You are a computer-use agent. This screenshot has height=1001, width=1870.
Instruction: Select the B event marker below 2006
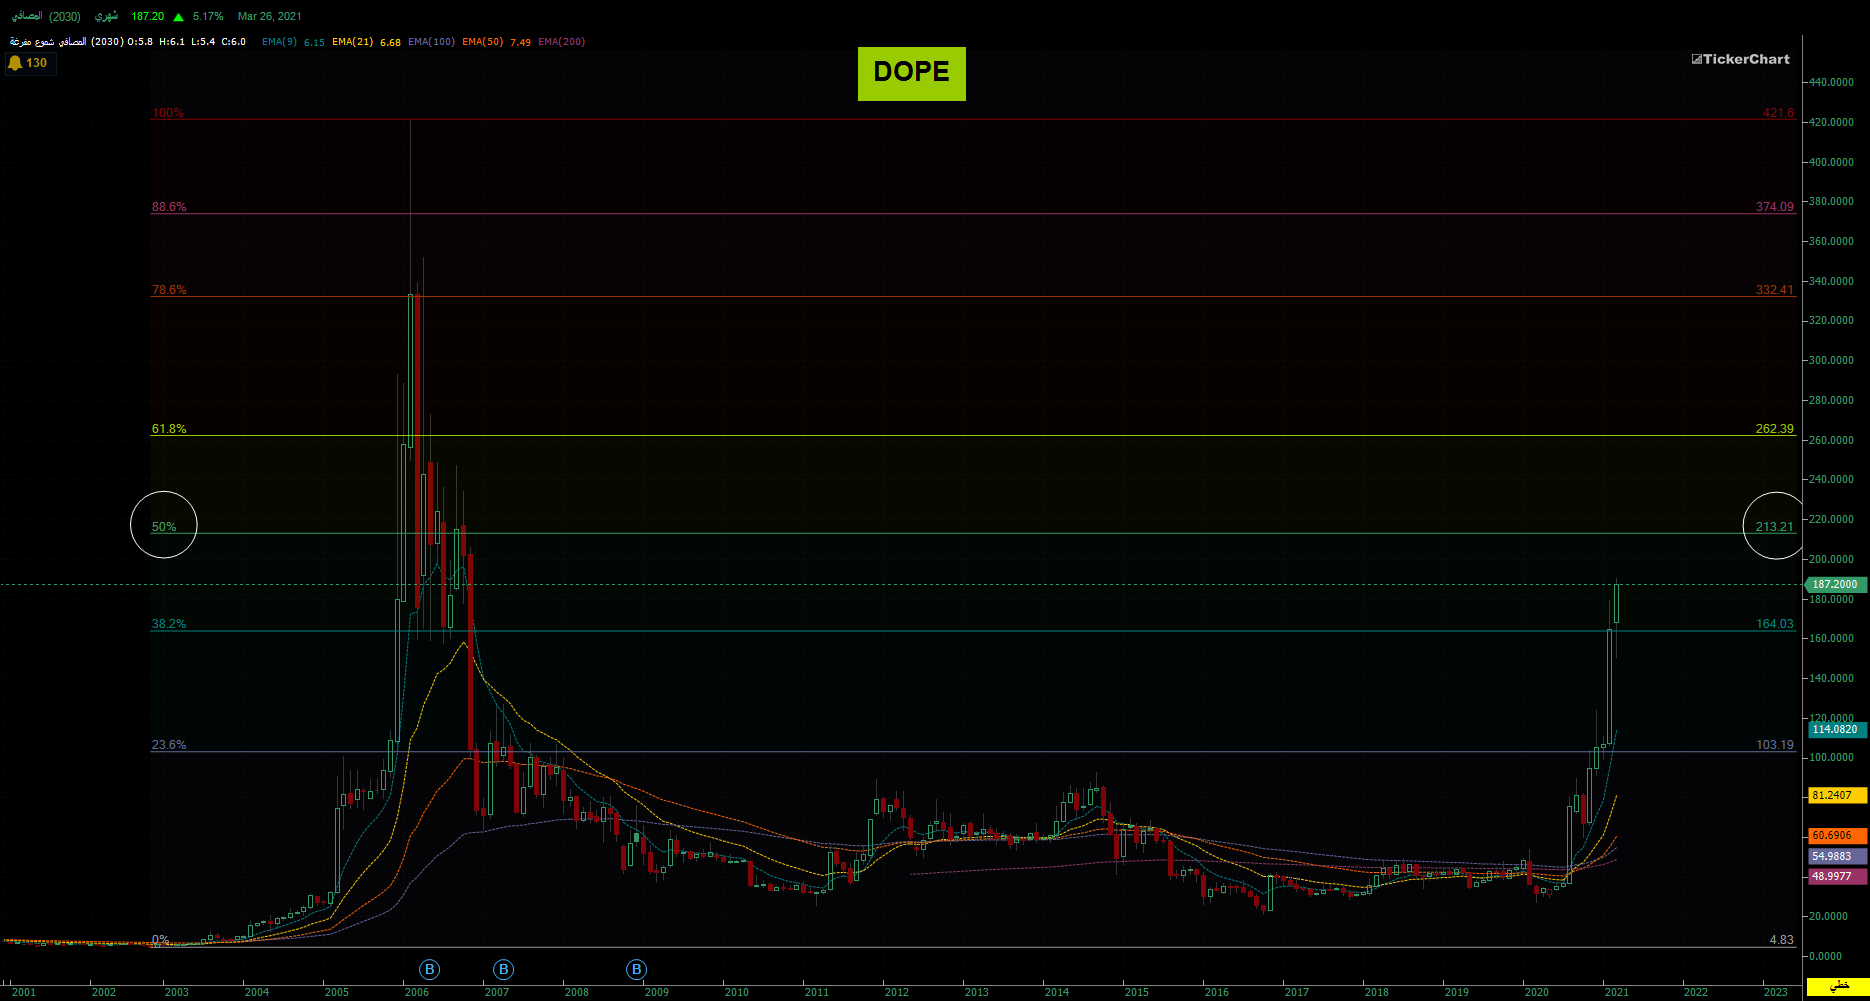429,969
